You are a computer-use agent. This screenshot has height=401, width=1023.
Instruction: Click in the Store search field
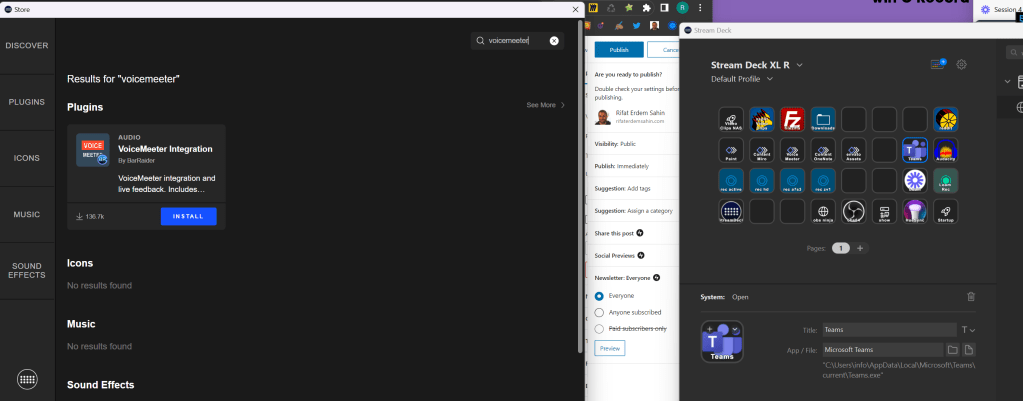click(x=517, y=40)
